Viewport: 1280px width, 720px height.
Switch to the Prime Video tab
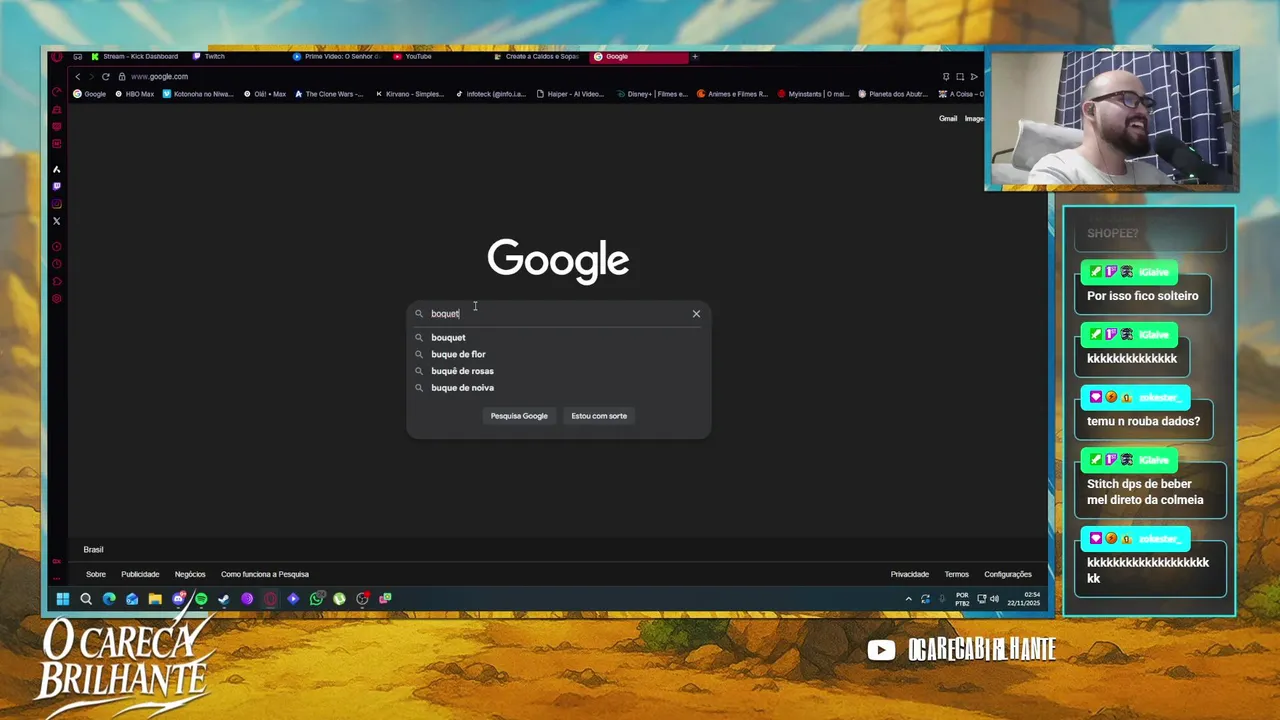pyautogui.click(x=337, y=57)
